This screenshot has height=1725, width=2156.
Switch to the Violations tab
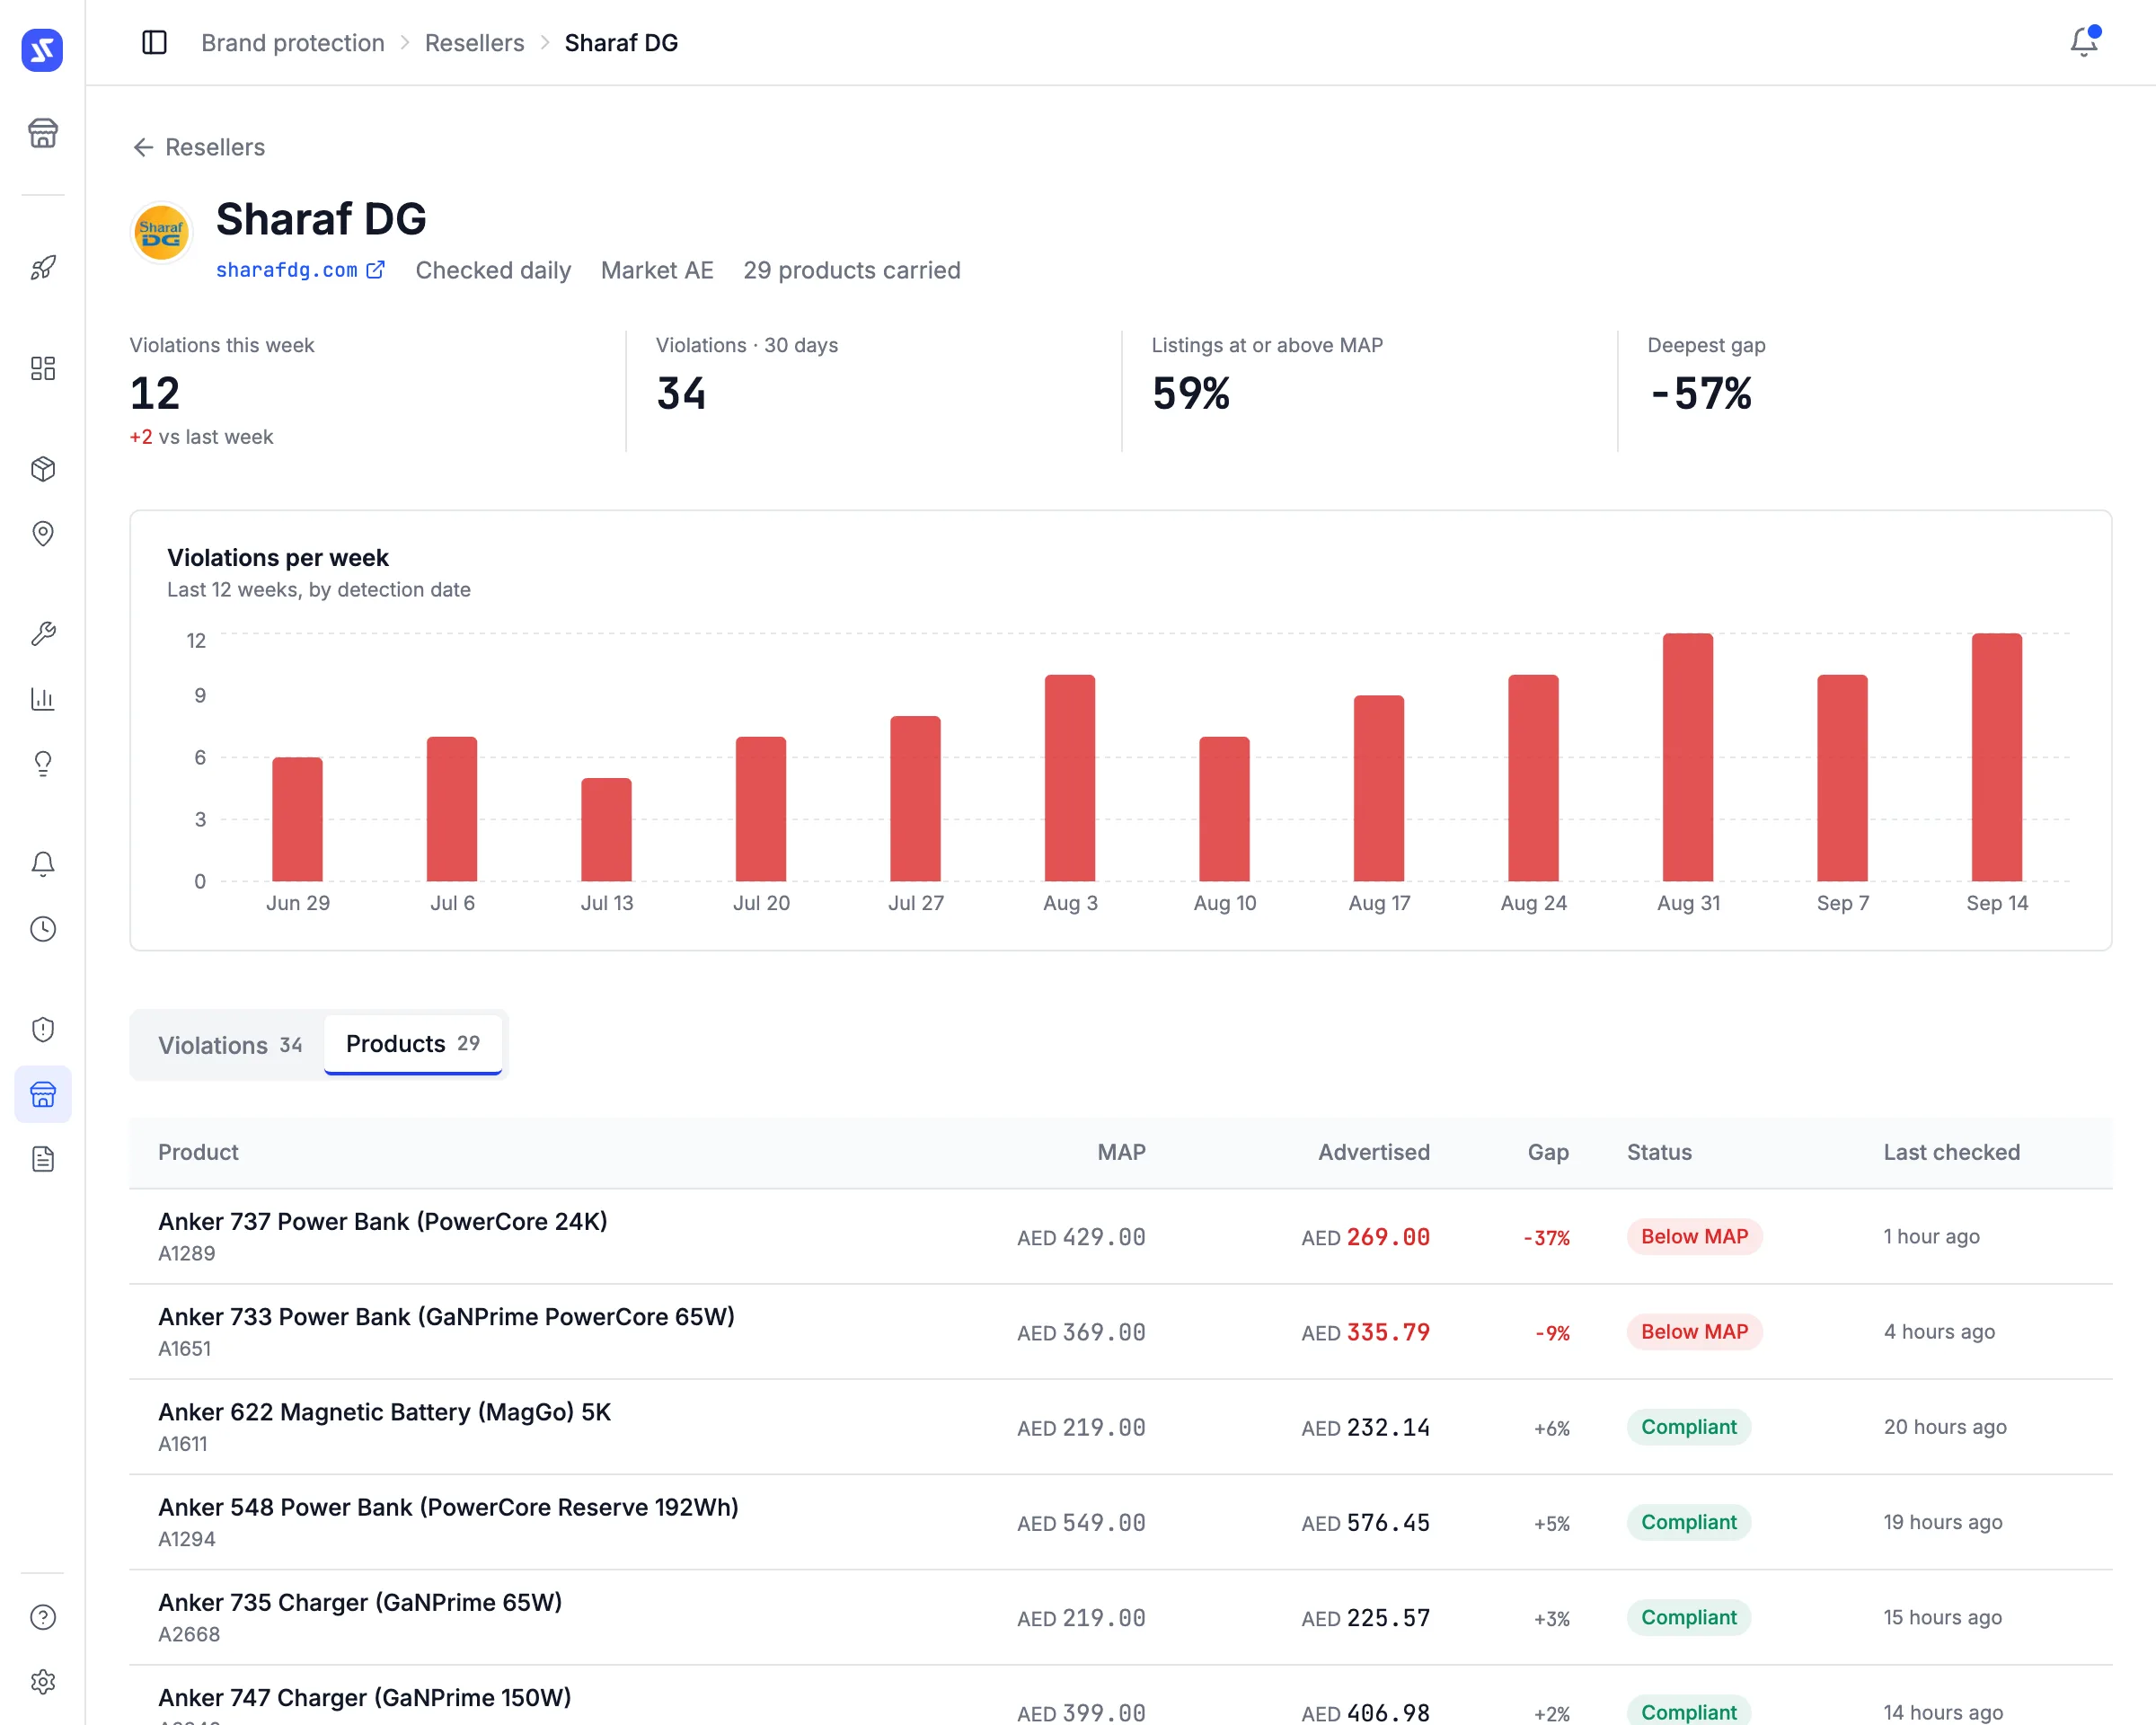pos(229,1045)
